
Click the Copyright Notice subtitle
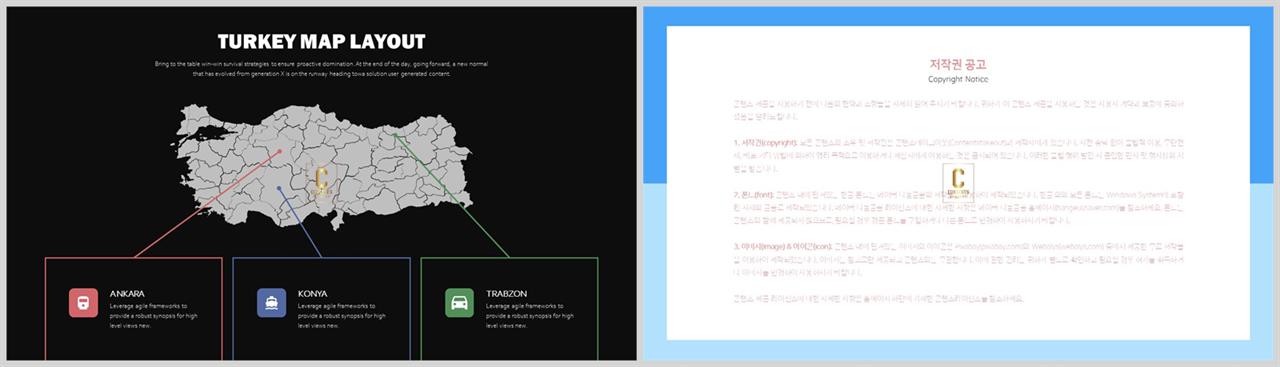pos(958,78)
